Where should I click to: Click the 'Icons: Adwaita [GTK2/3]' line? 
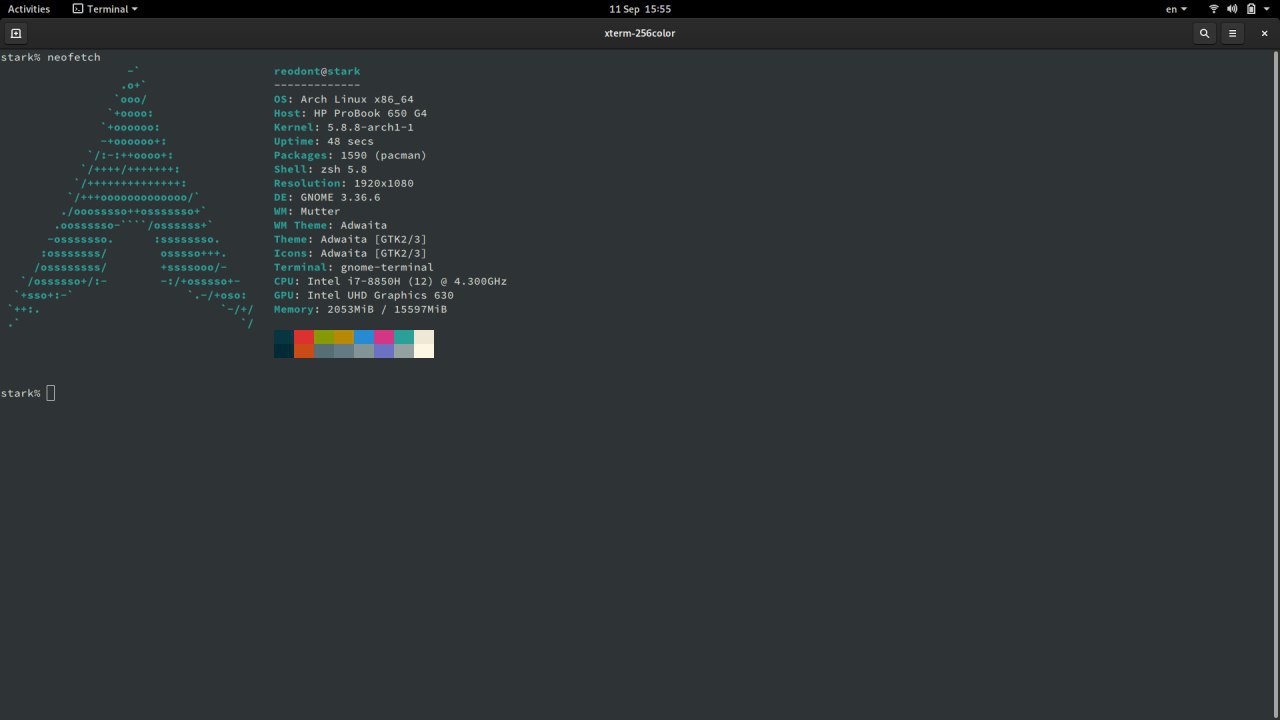click(x=350, y=253)
